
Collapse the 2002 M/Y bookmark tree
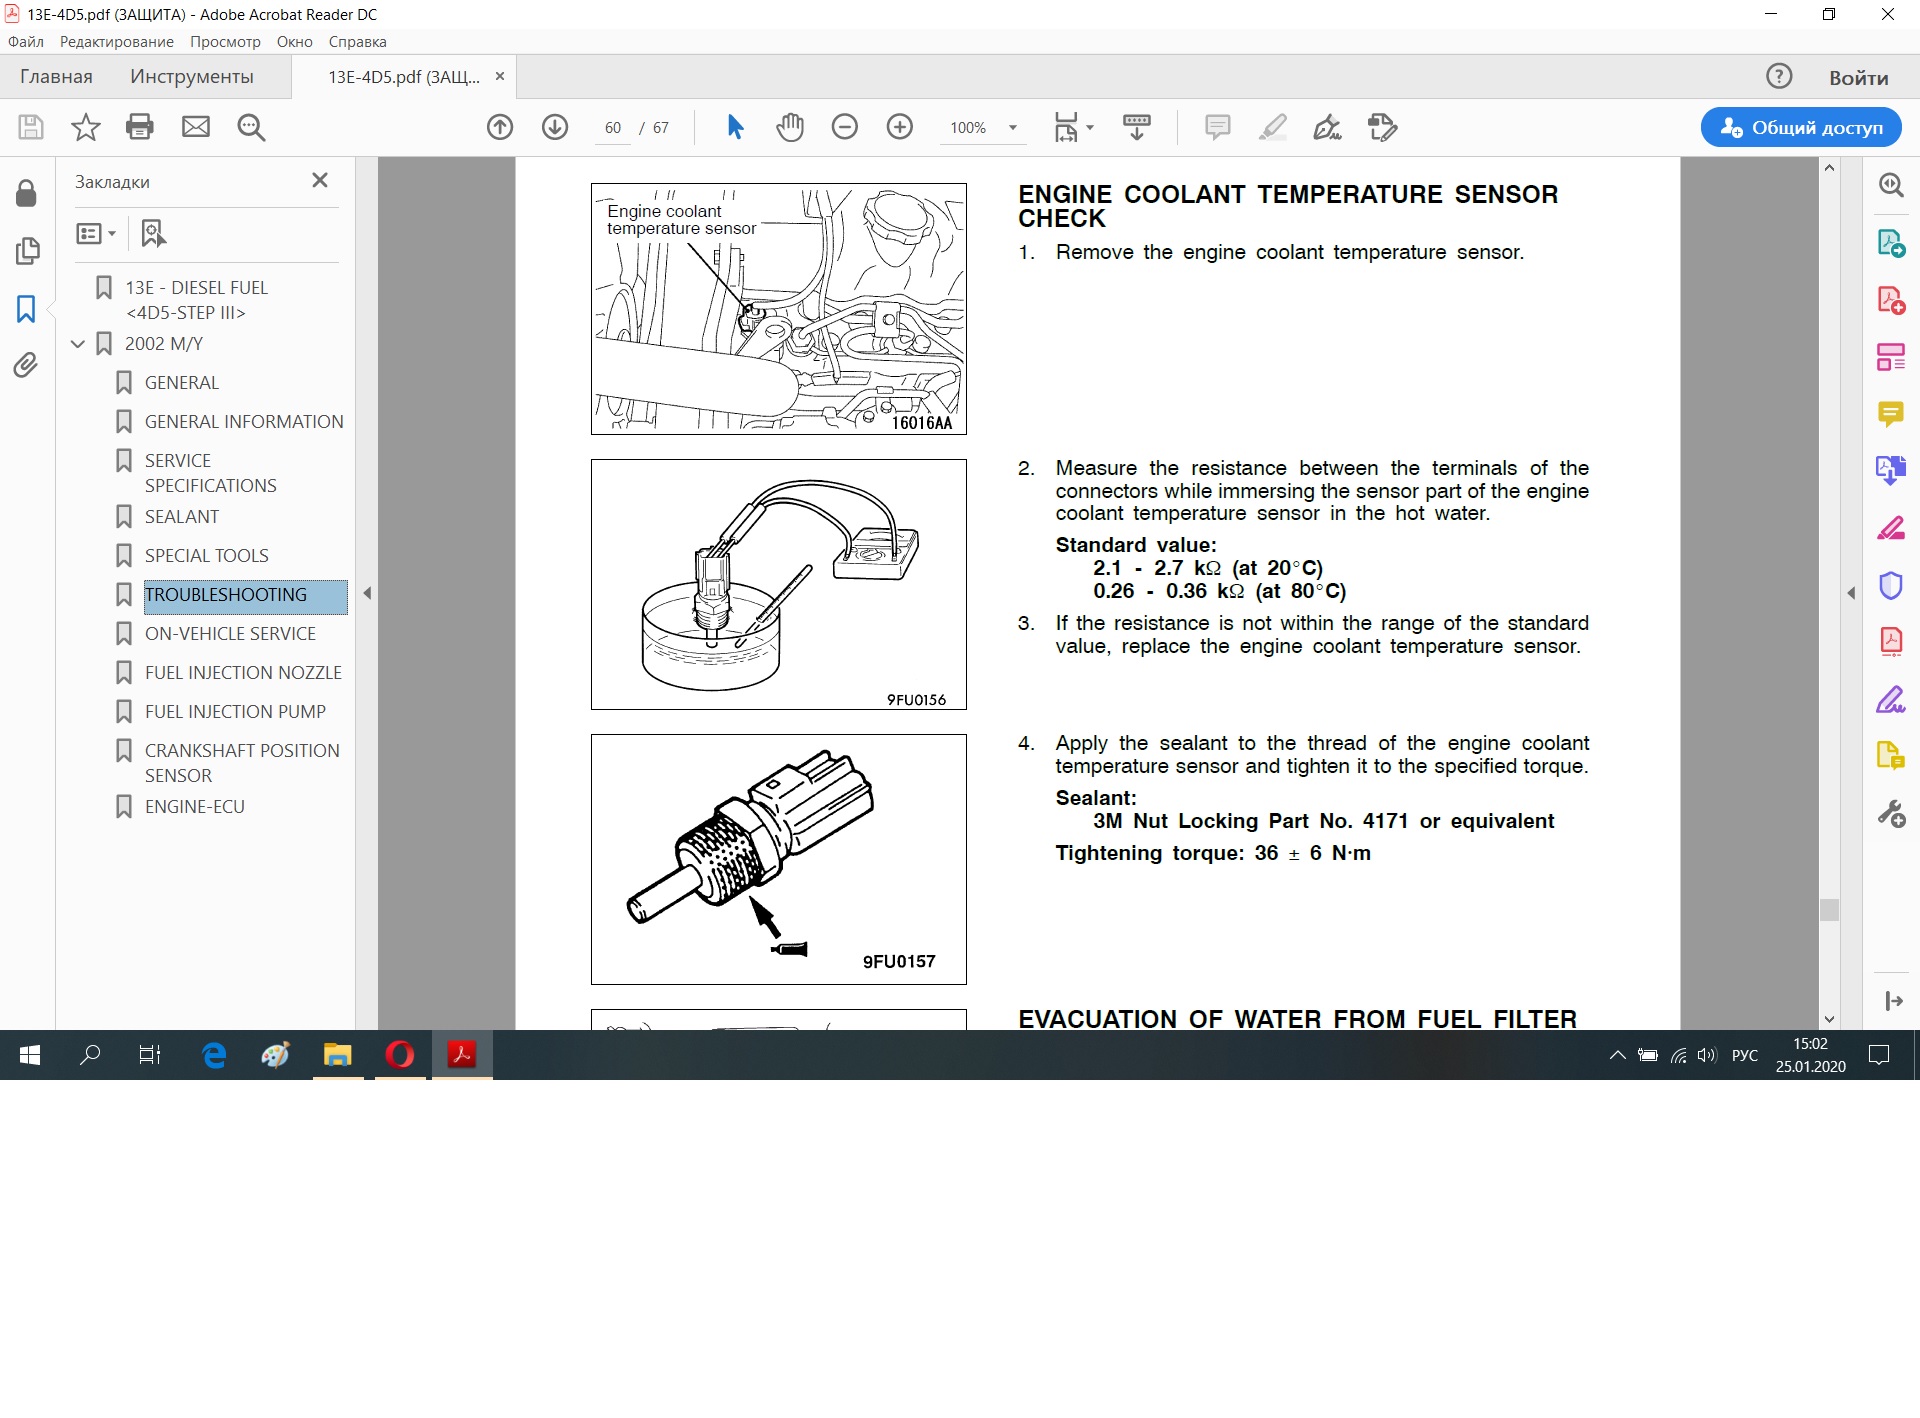tap(78, 344)
